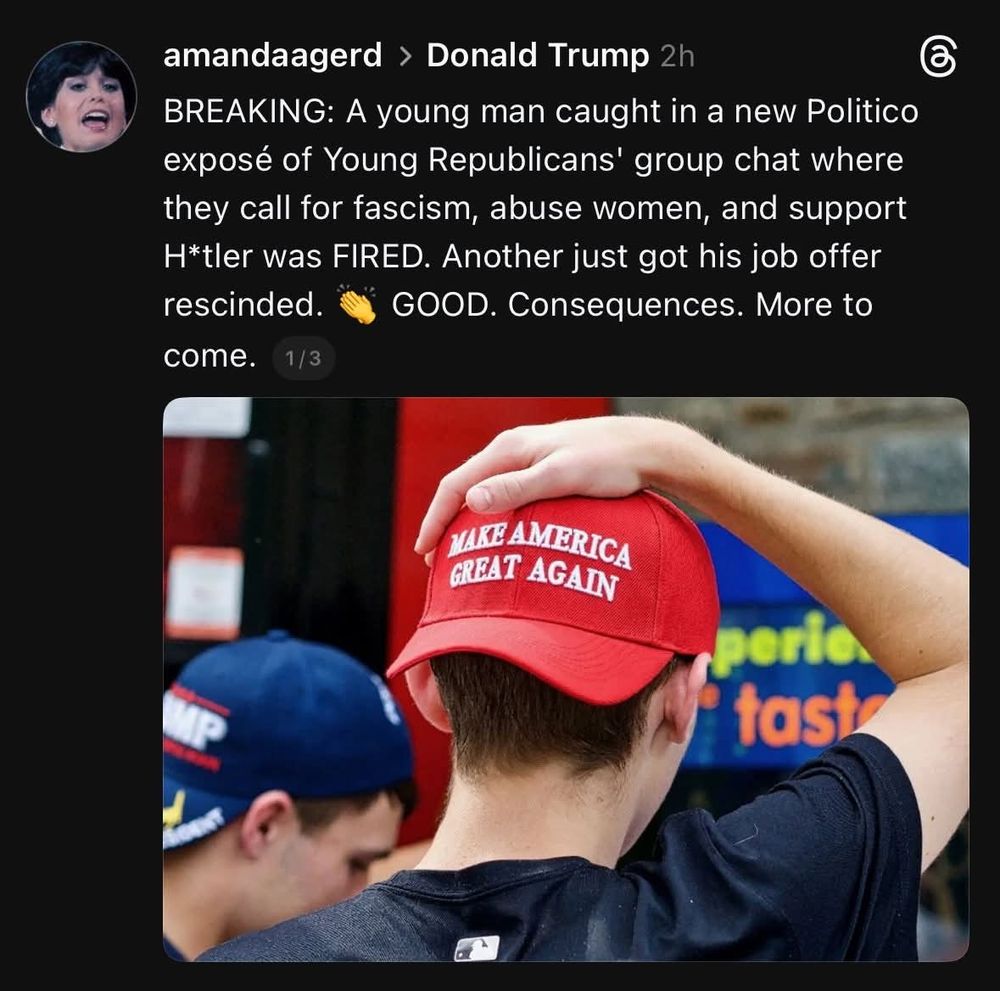1000x991 pixels.
Task: Click the word BREAKING in the post
Action: 246,112
